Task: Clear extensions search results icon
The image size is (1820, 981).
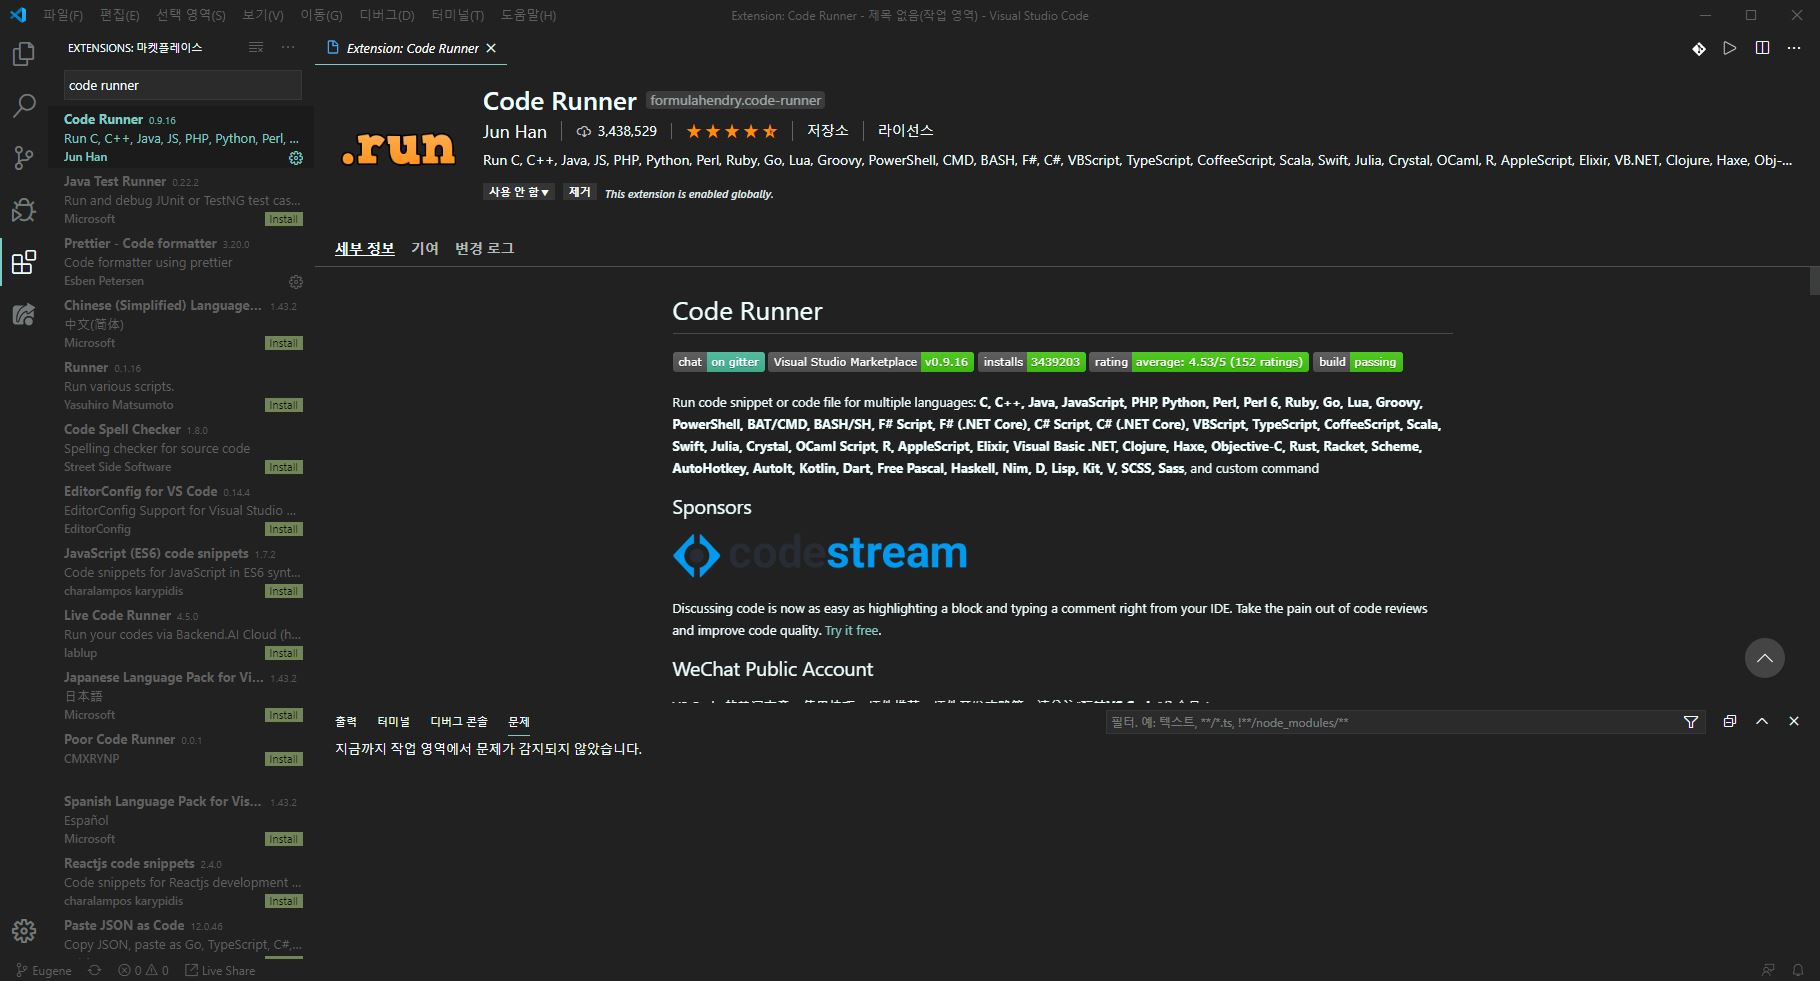Action: (x=256, y=48)
